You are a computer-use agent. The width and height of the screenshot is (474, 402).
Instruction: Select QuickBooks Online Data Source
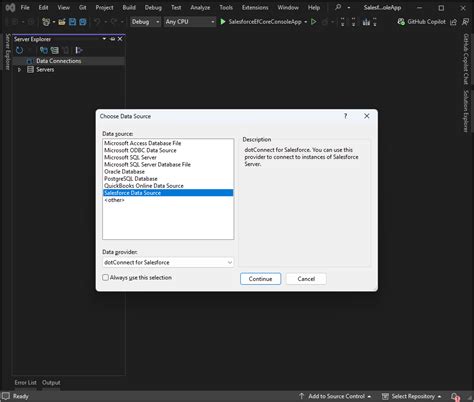tap(168, 186)
